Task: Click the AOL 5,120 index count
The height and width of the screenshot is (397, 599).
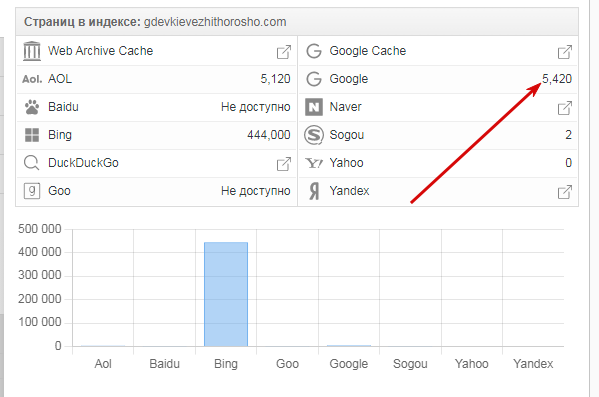Action: [275, 79]
